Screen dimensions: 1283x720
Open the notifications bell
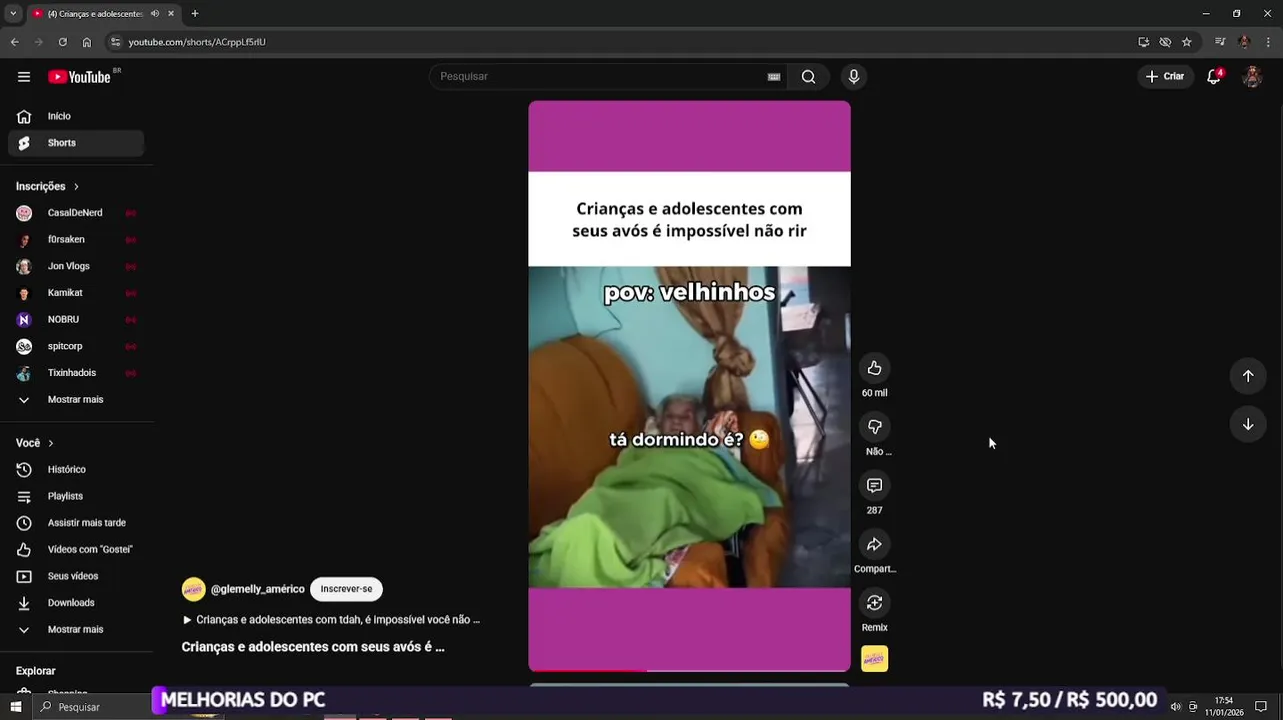[x=1214, y=77]
